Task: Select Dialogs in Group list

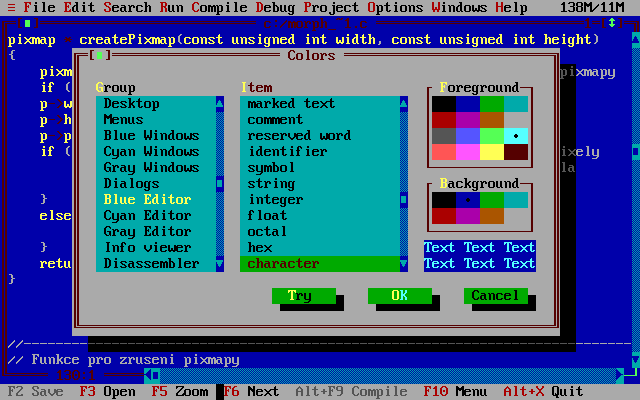Action: (x=156, y=184)
